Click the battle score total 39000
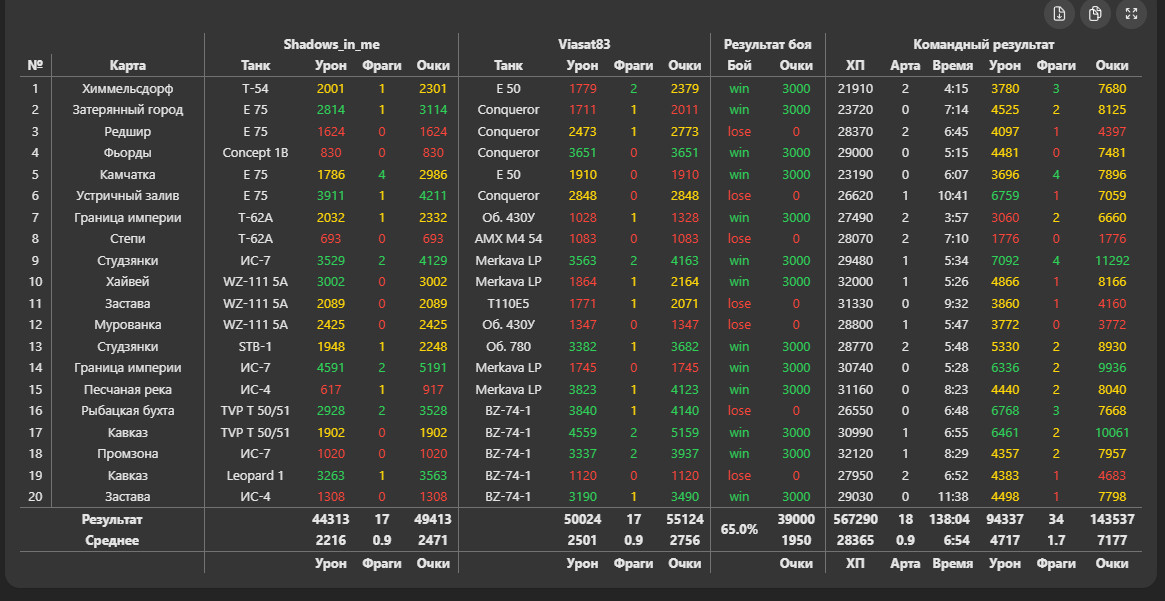1165x601 pixels. 796,519
